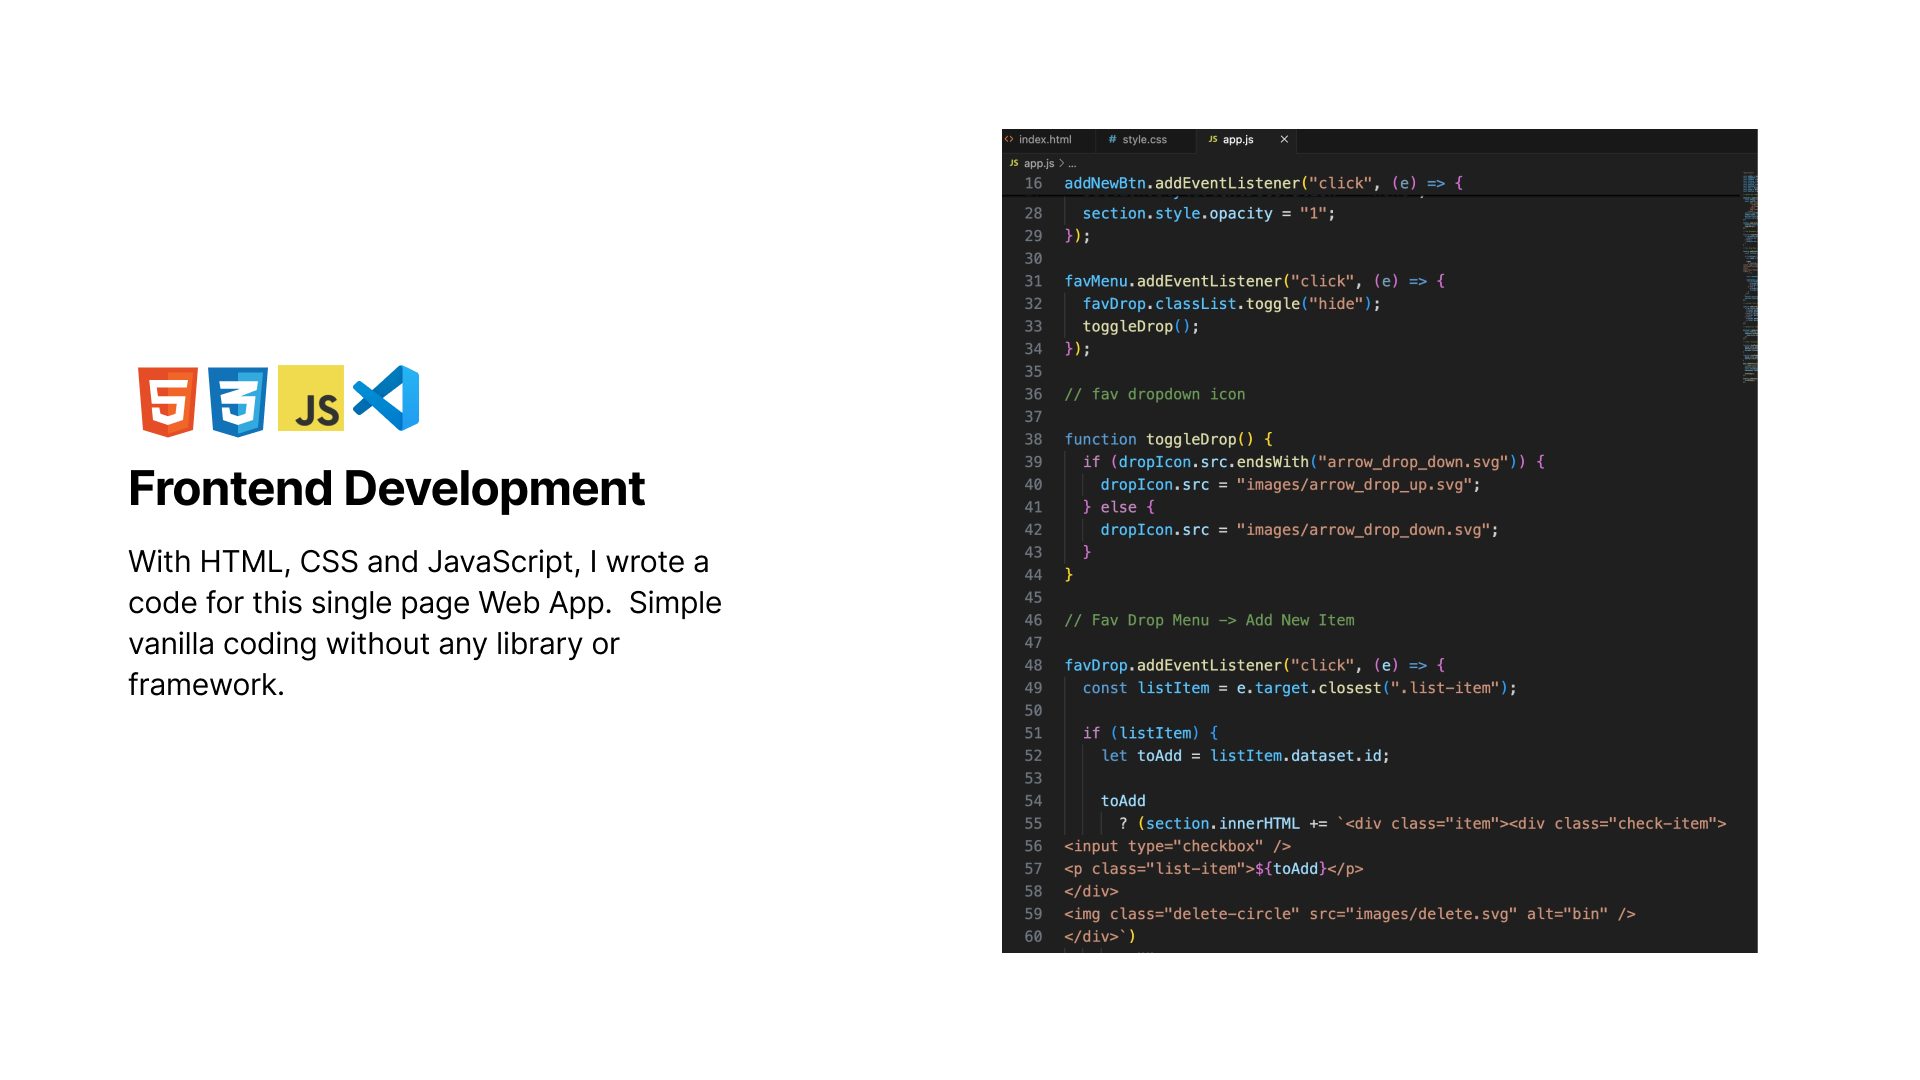
Task: Click the breadcrumb chevron next to app.js
Action: [x=1061, y=163]
